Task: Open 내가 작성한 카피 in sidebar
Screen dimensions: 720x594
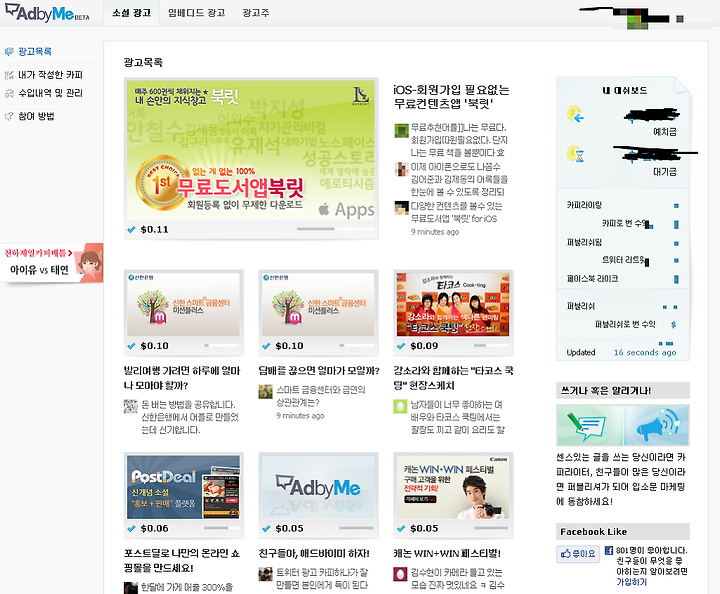Action: 51,75
